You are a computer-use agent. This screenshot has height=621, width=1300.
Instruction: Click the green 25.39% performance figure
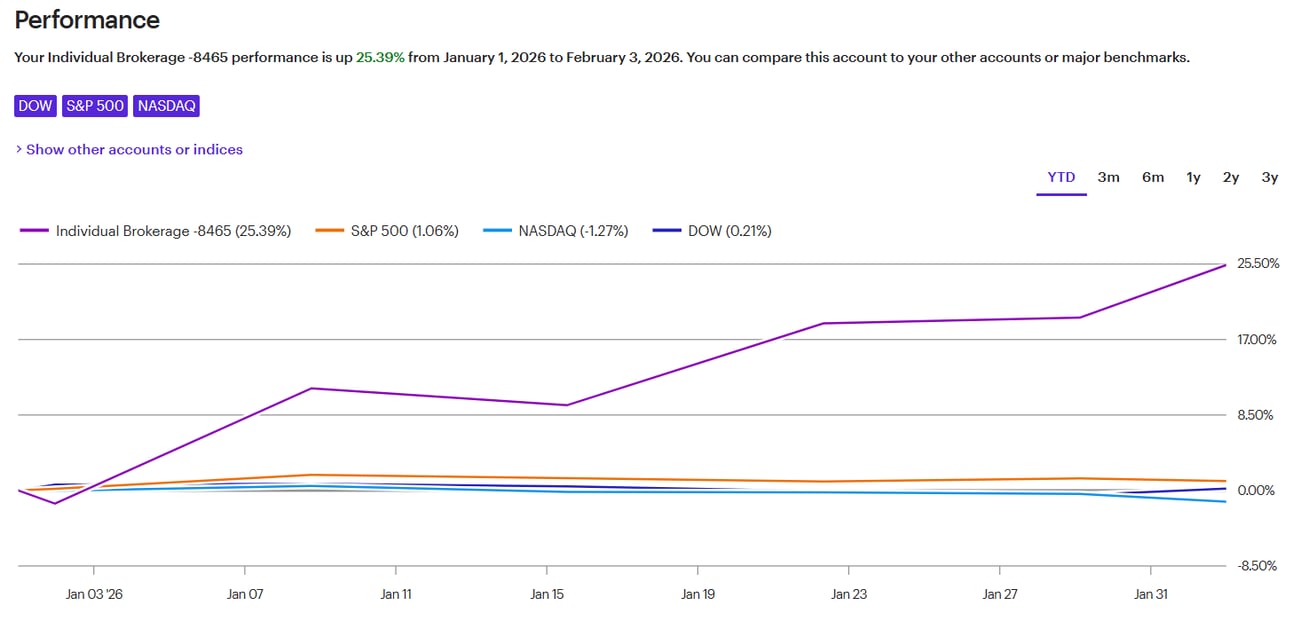[x=380, y=58]
